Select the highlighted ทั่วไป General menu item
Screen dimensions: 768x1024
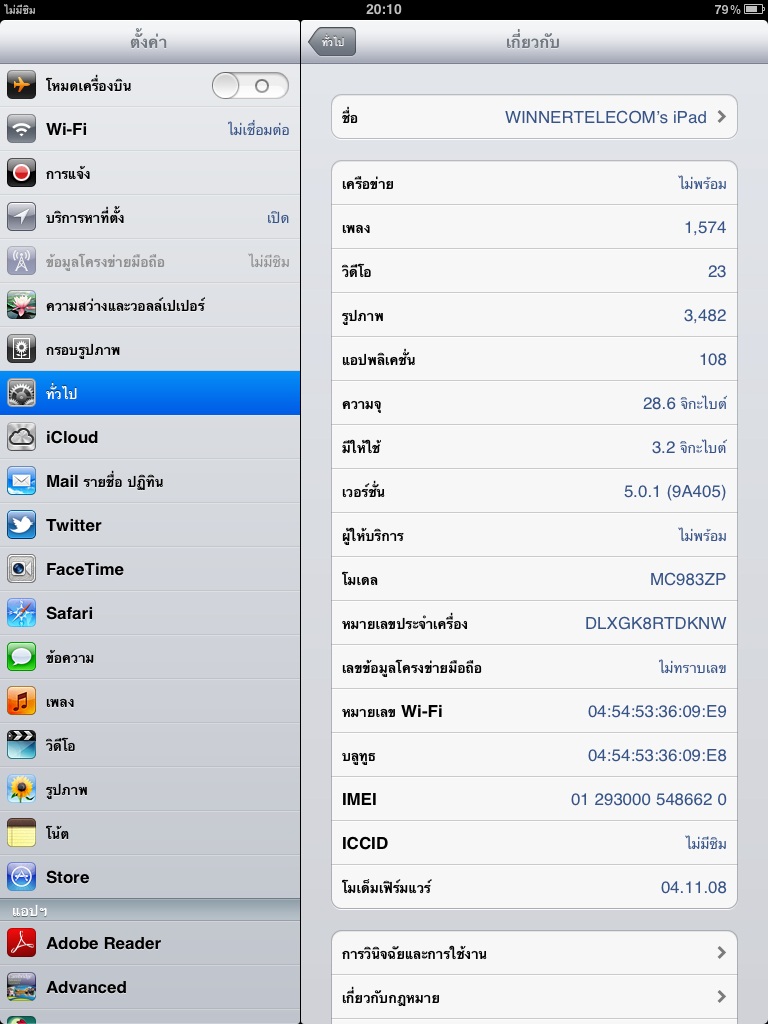coord(150,393)
